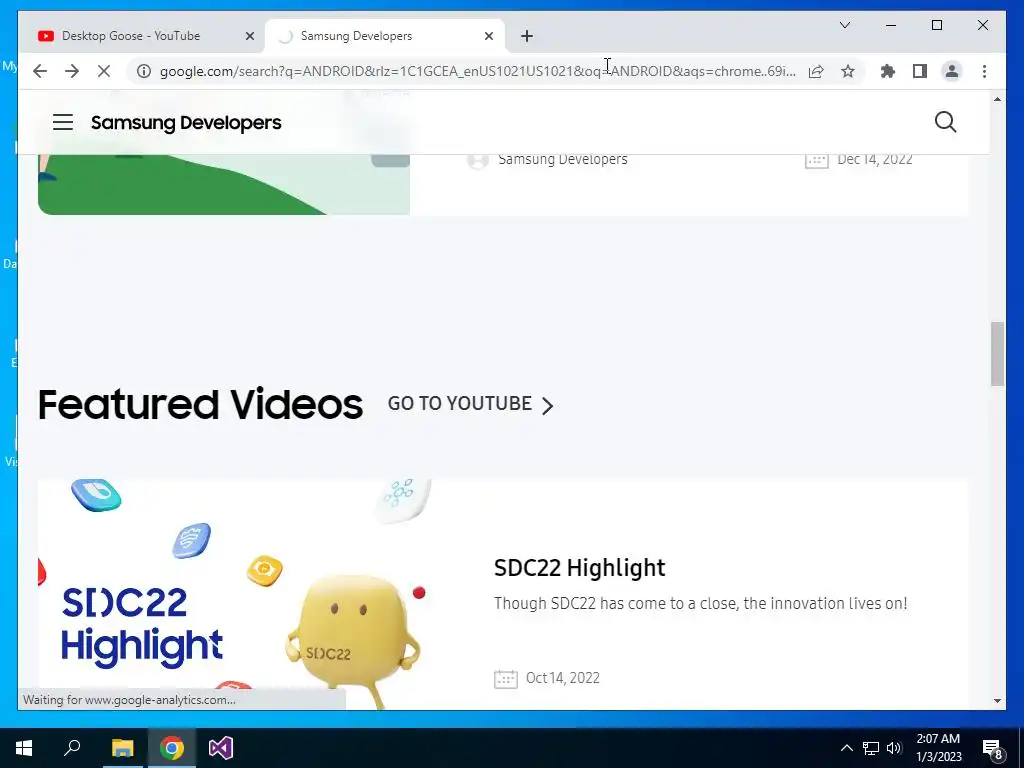Image resolution: width=1024 pixels, height=768 pixels.
Task: Bookmark this tab with the star
Action: point(848,71)
